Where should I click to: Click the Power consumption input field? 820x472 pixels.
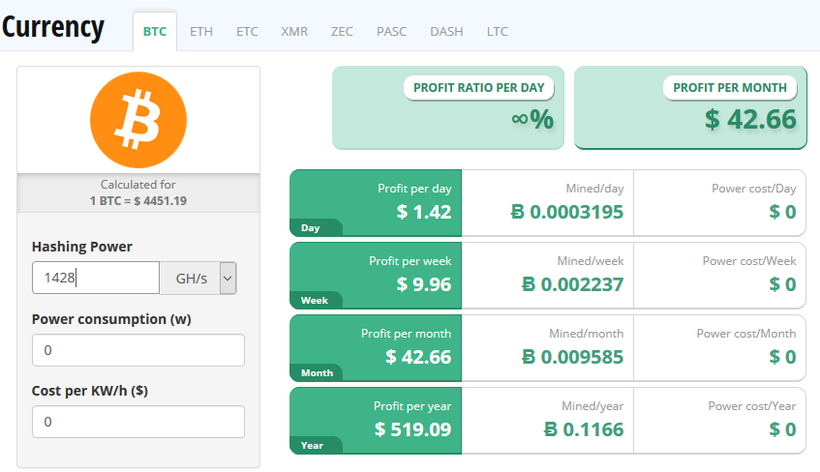point(138,350)
